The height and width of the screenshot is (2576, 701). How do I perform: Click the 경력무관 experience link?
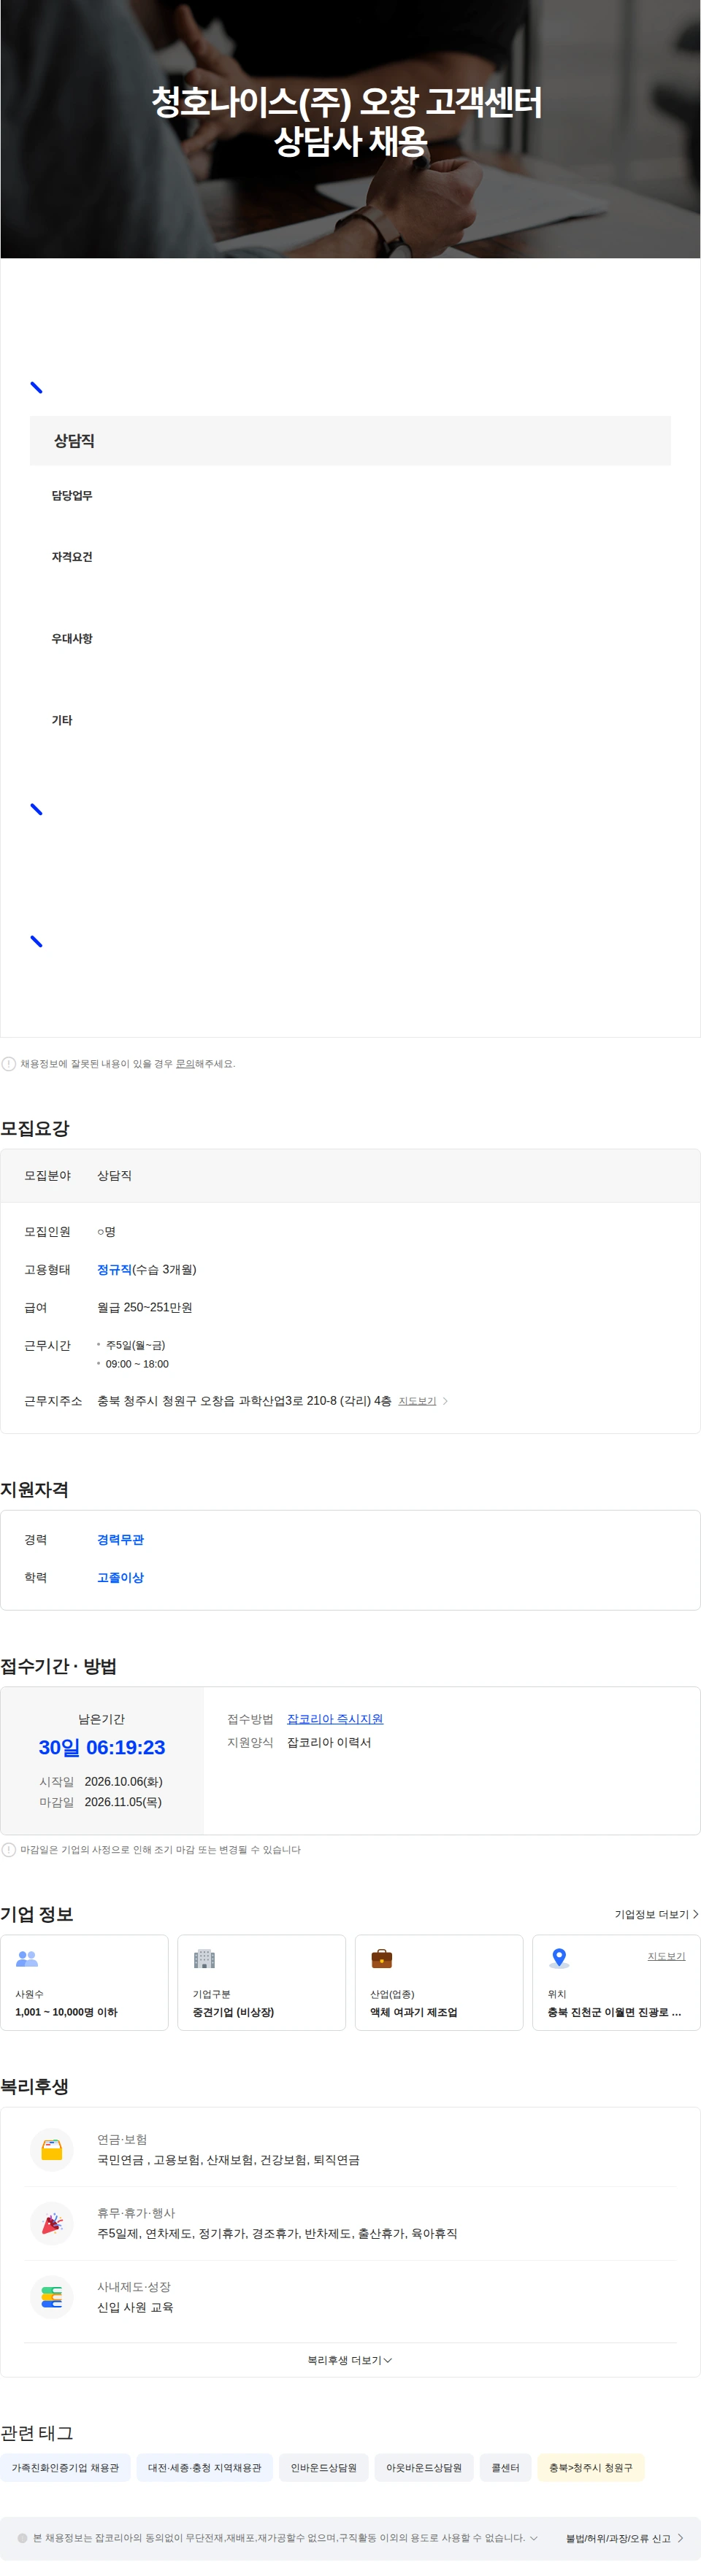tap(120, 1539)
